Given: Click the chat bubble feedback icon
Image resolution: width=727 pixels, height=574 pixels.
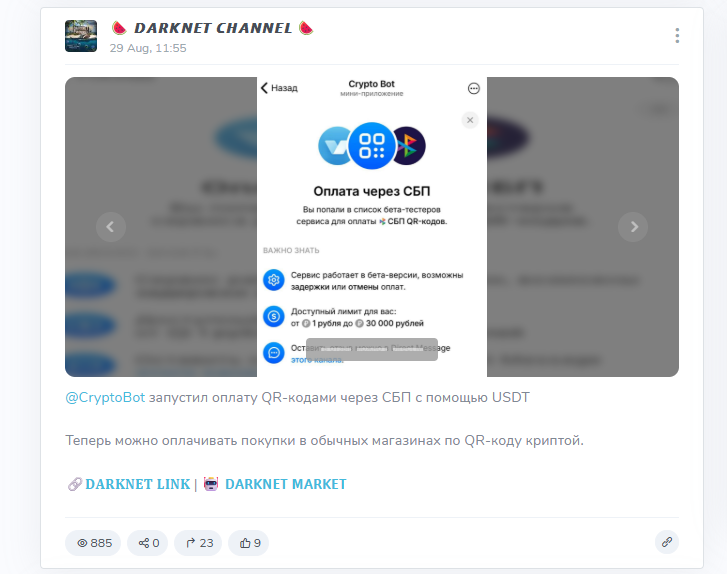Looking at the screenshot, I should (274, 353).
